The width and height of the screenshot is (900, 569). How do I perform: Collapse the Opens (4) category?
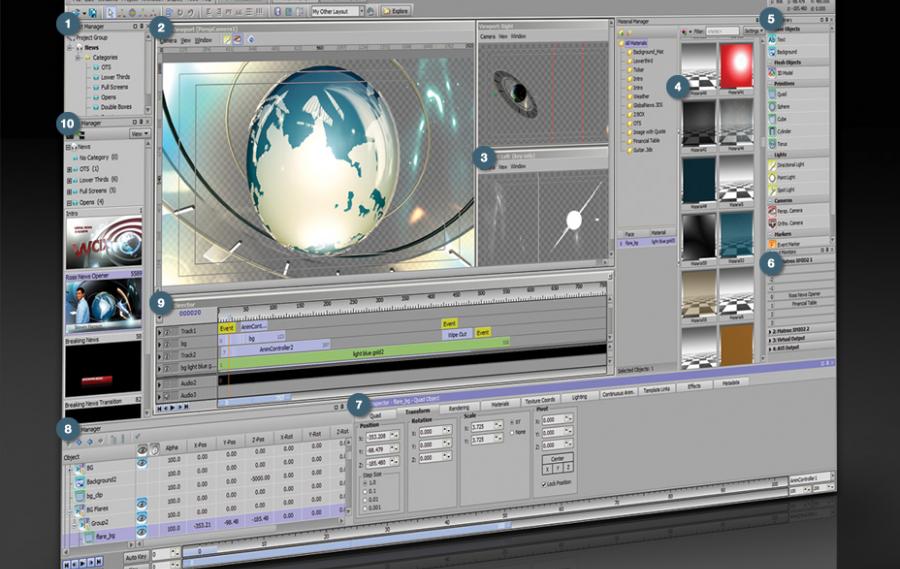(x=69, y=203)
